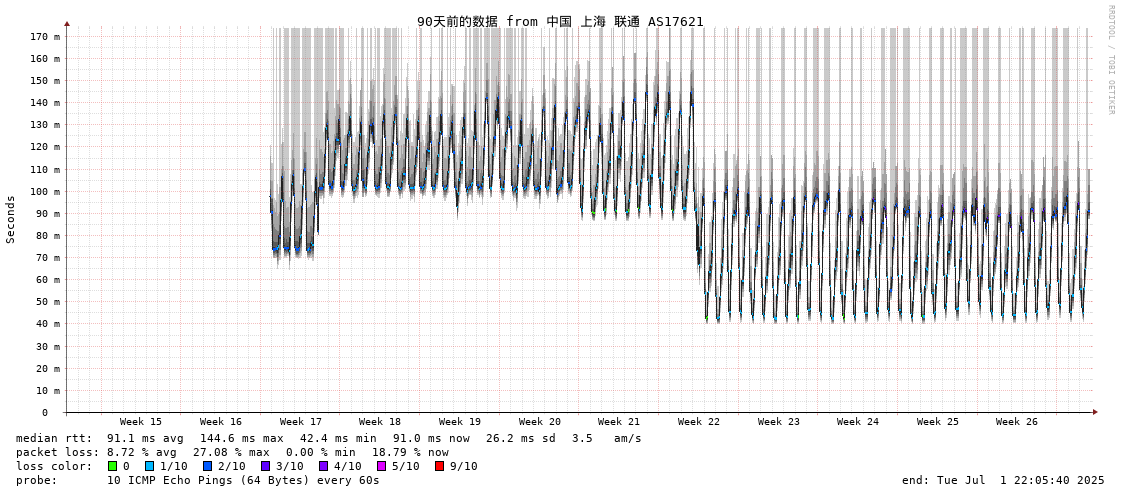Click the Week 15 axis label
Screen dimensions: 1121x494
[x=141, y=422]
